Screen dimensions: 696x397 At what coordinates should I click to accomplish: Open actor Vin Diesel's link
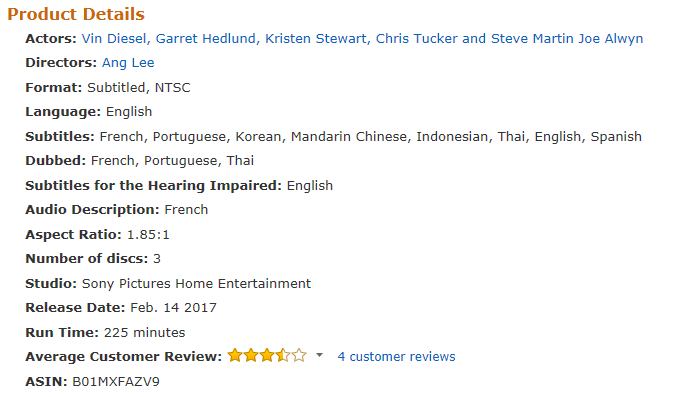click(114, 39)
